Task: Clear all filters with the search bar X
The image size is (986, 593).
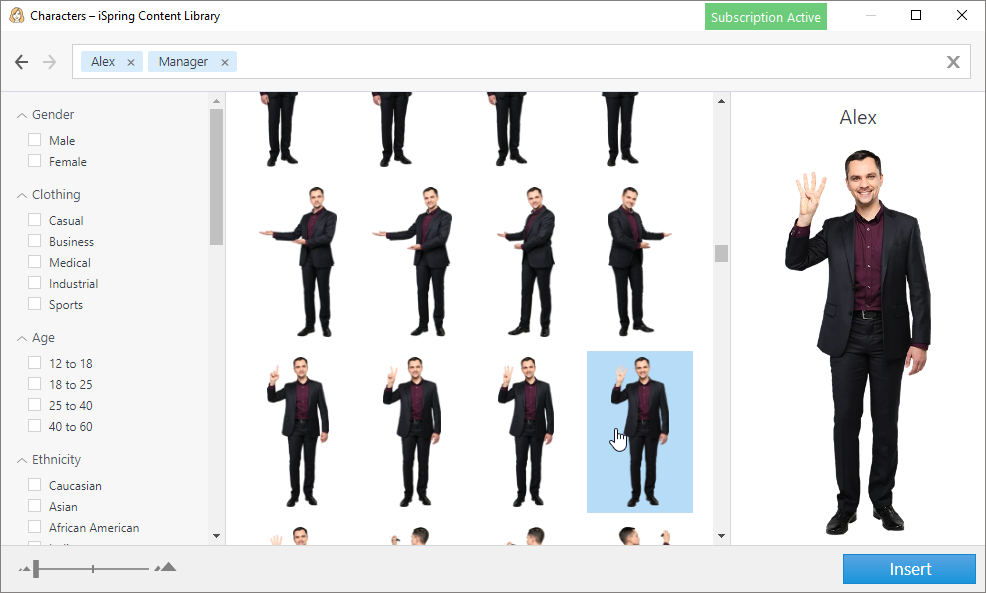Action: click(953, 61)
